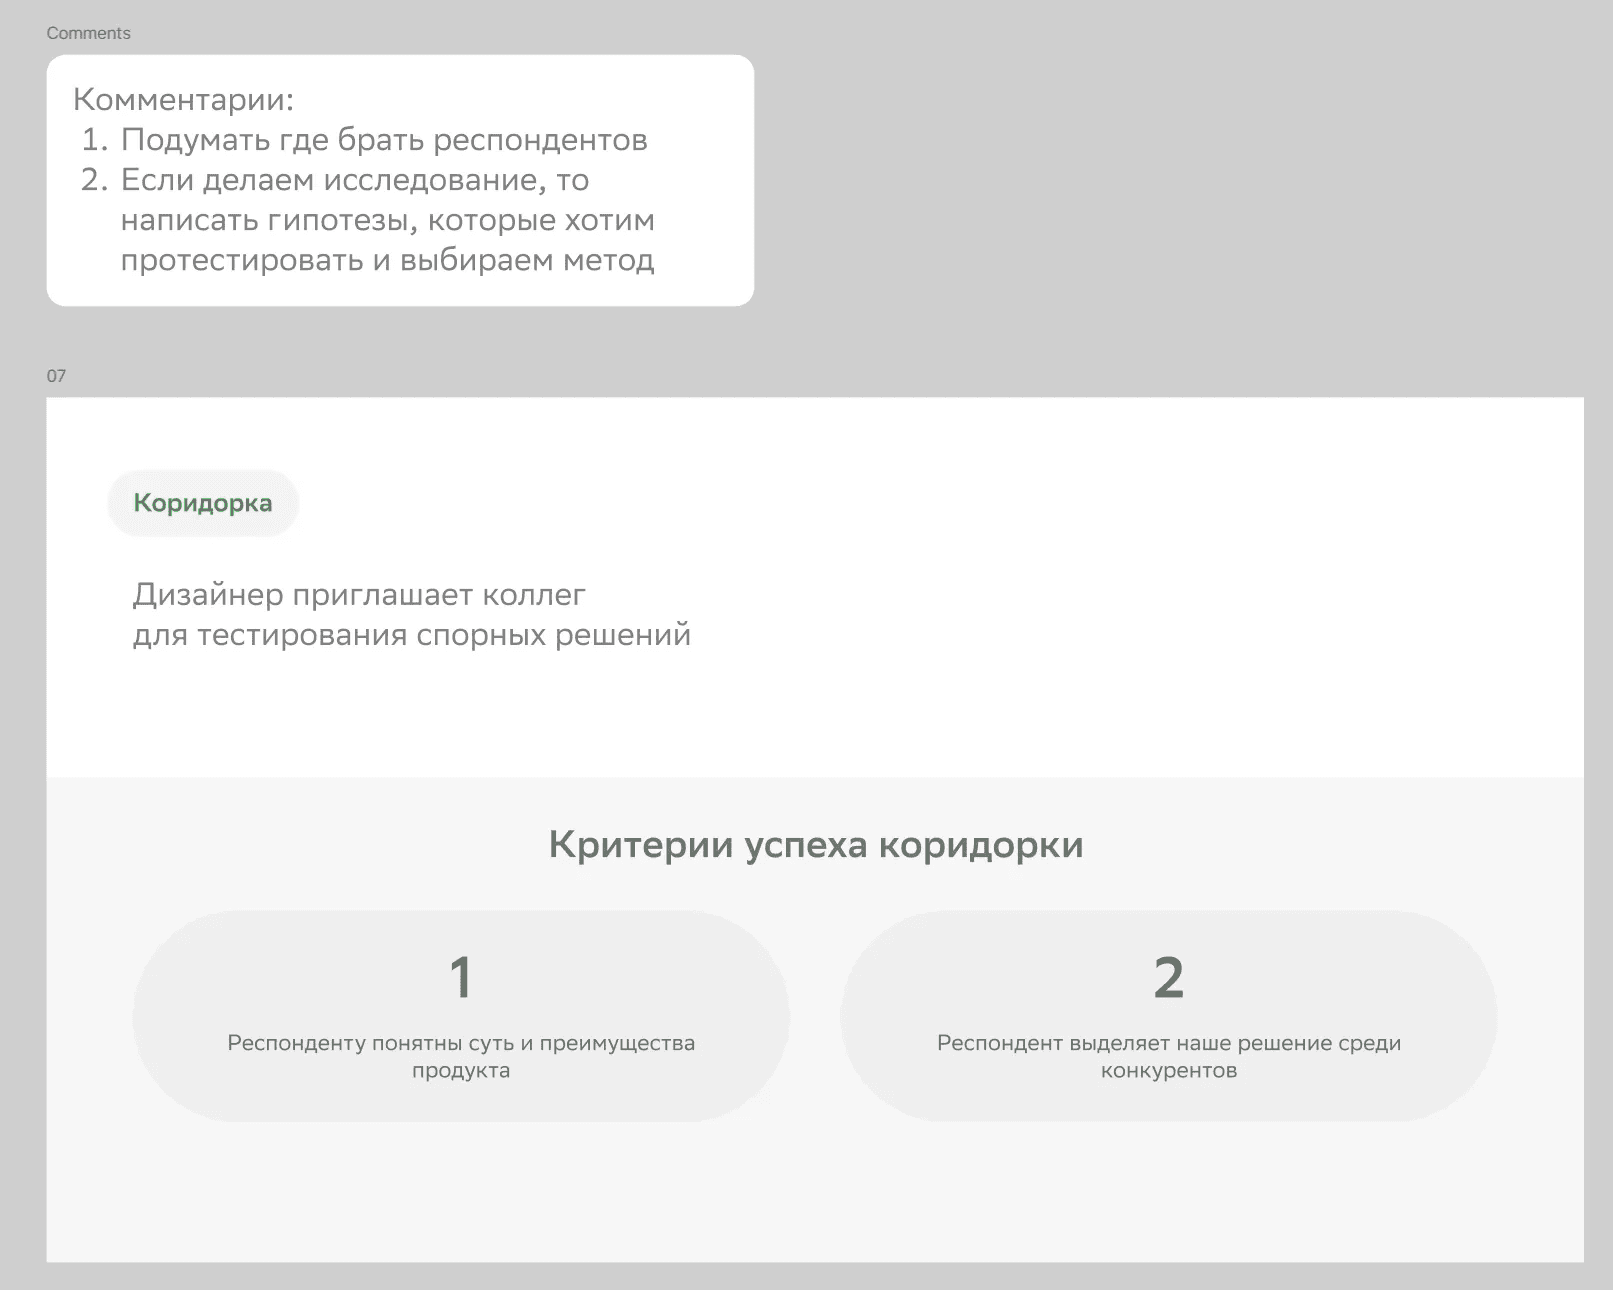Select the "07" frame label
Viewport: 1613px width, 1290px height.
pos(56,376)
